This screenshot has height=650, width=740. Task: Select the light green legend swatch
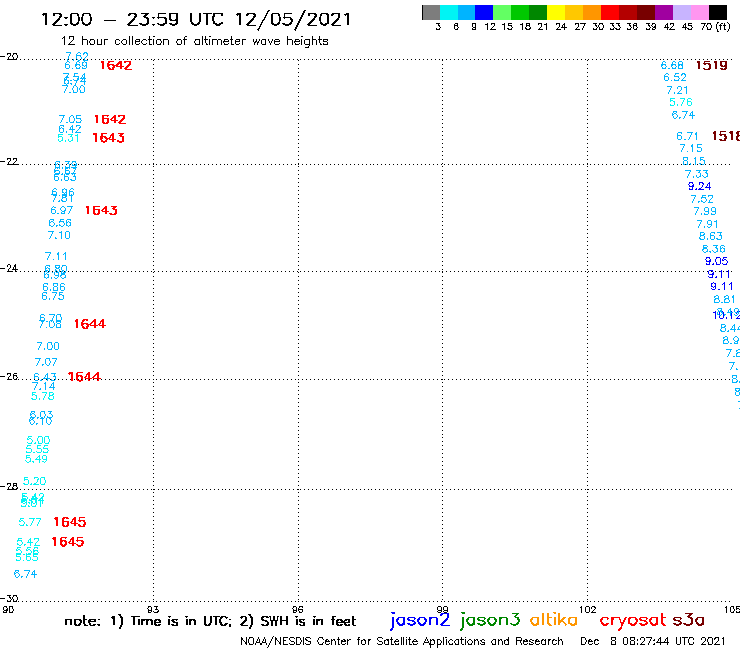(x=502, y=12)
